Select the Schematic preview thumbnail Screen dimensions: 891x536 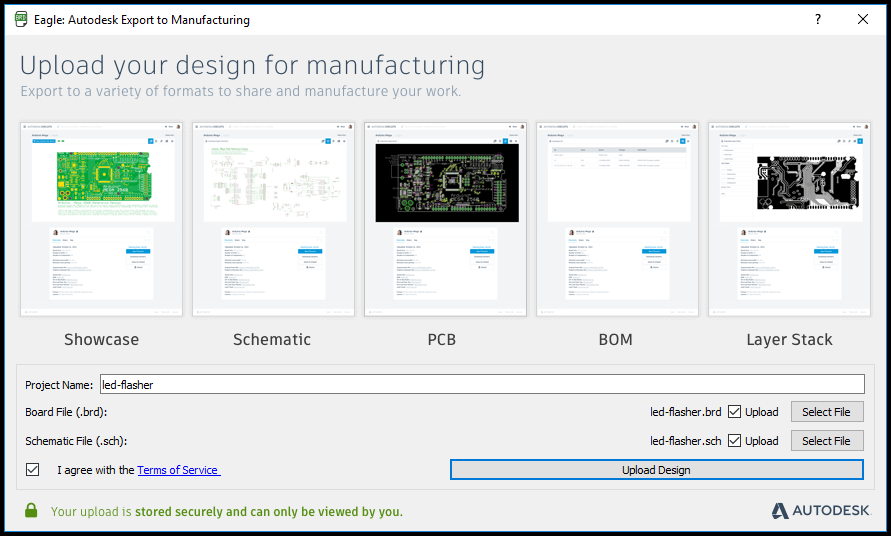pyautogui.click(x=273, y=219)
